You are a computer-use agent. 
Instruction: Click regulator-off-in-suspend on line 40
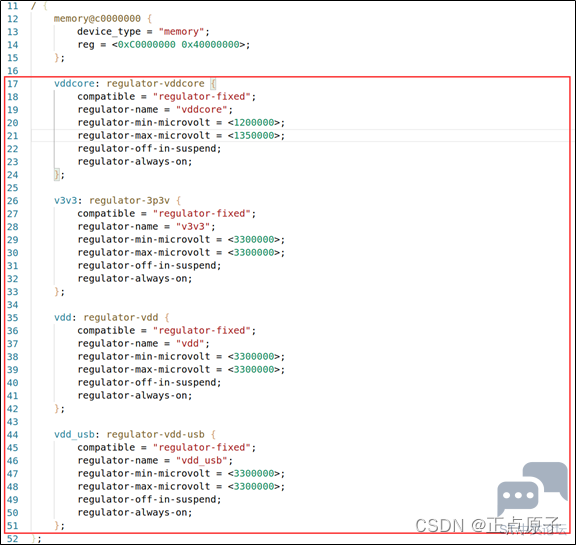148,383
